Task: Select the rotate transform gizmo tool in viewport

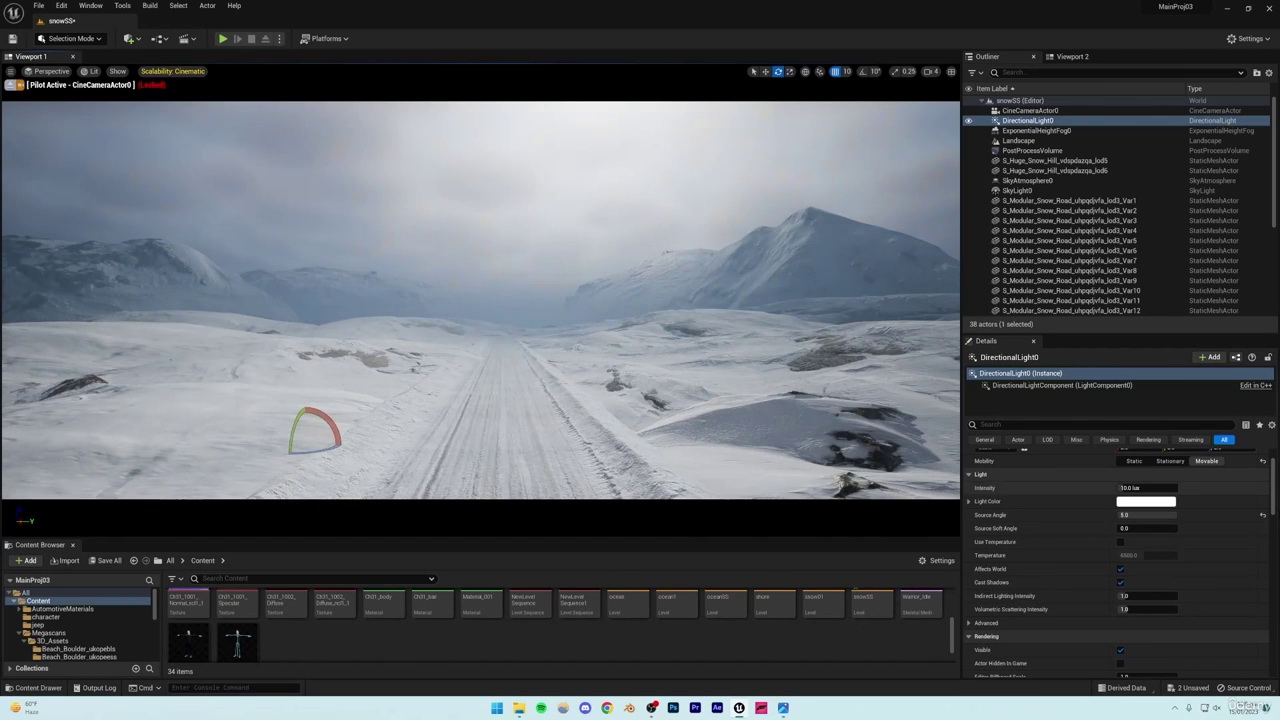Action: pyautogui.click(x=778, y=72)
